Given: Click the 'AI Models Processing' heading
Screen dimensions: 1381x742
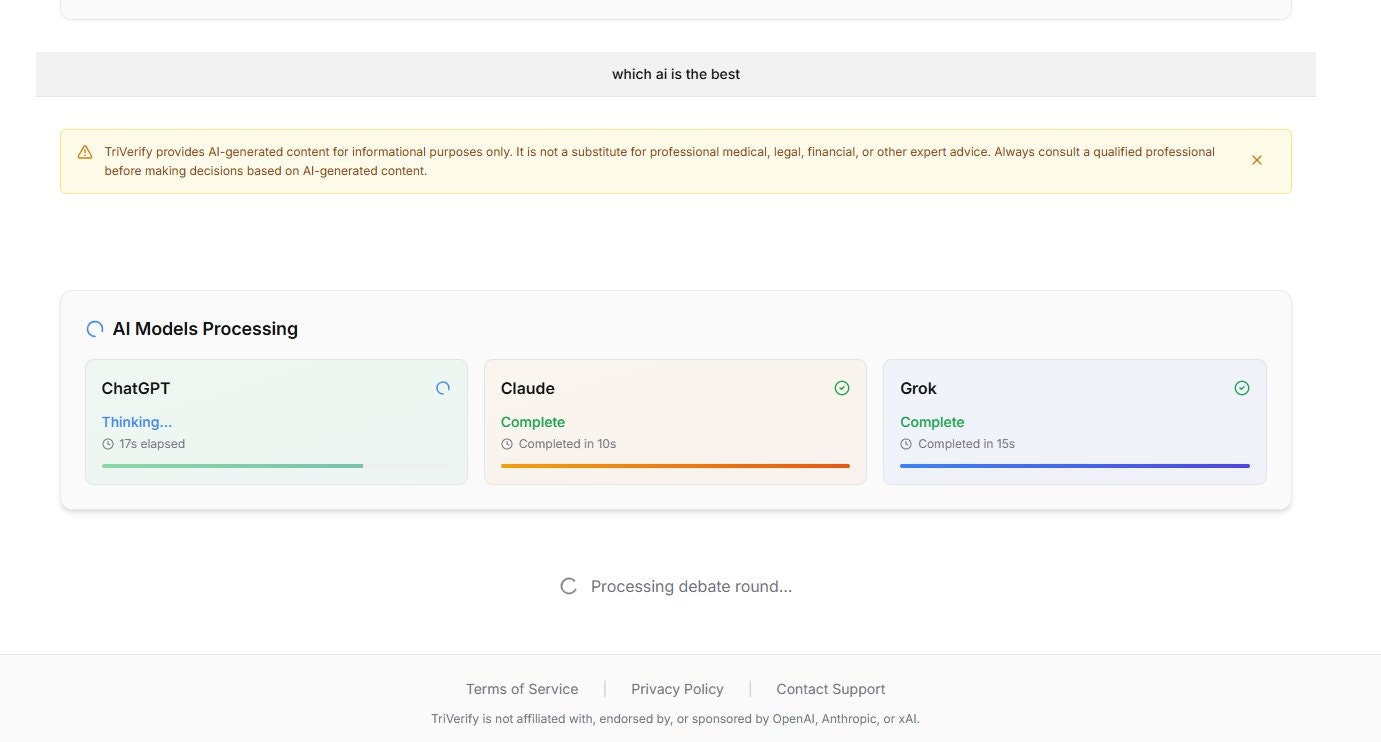Looking at the screenshot, I should pyautogui.click(x=205, y=329).
